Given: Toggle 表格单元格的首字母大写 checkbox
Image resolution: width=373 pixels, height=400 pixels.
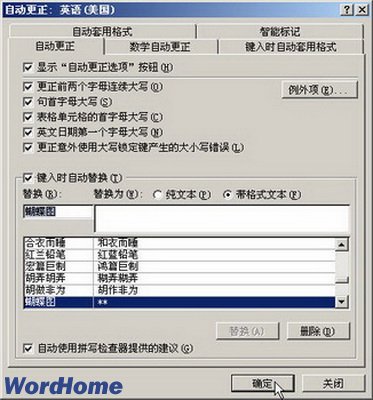Looking at the screenshot, I should (x=27, y=117).
